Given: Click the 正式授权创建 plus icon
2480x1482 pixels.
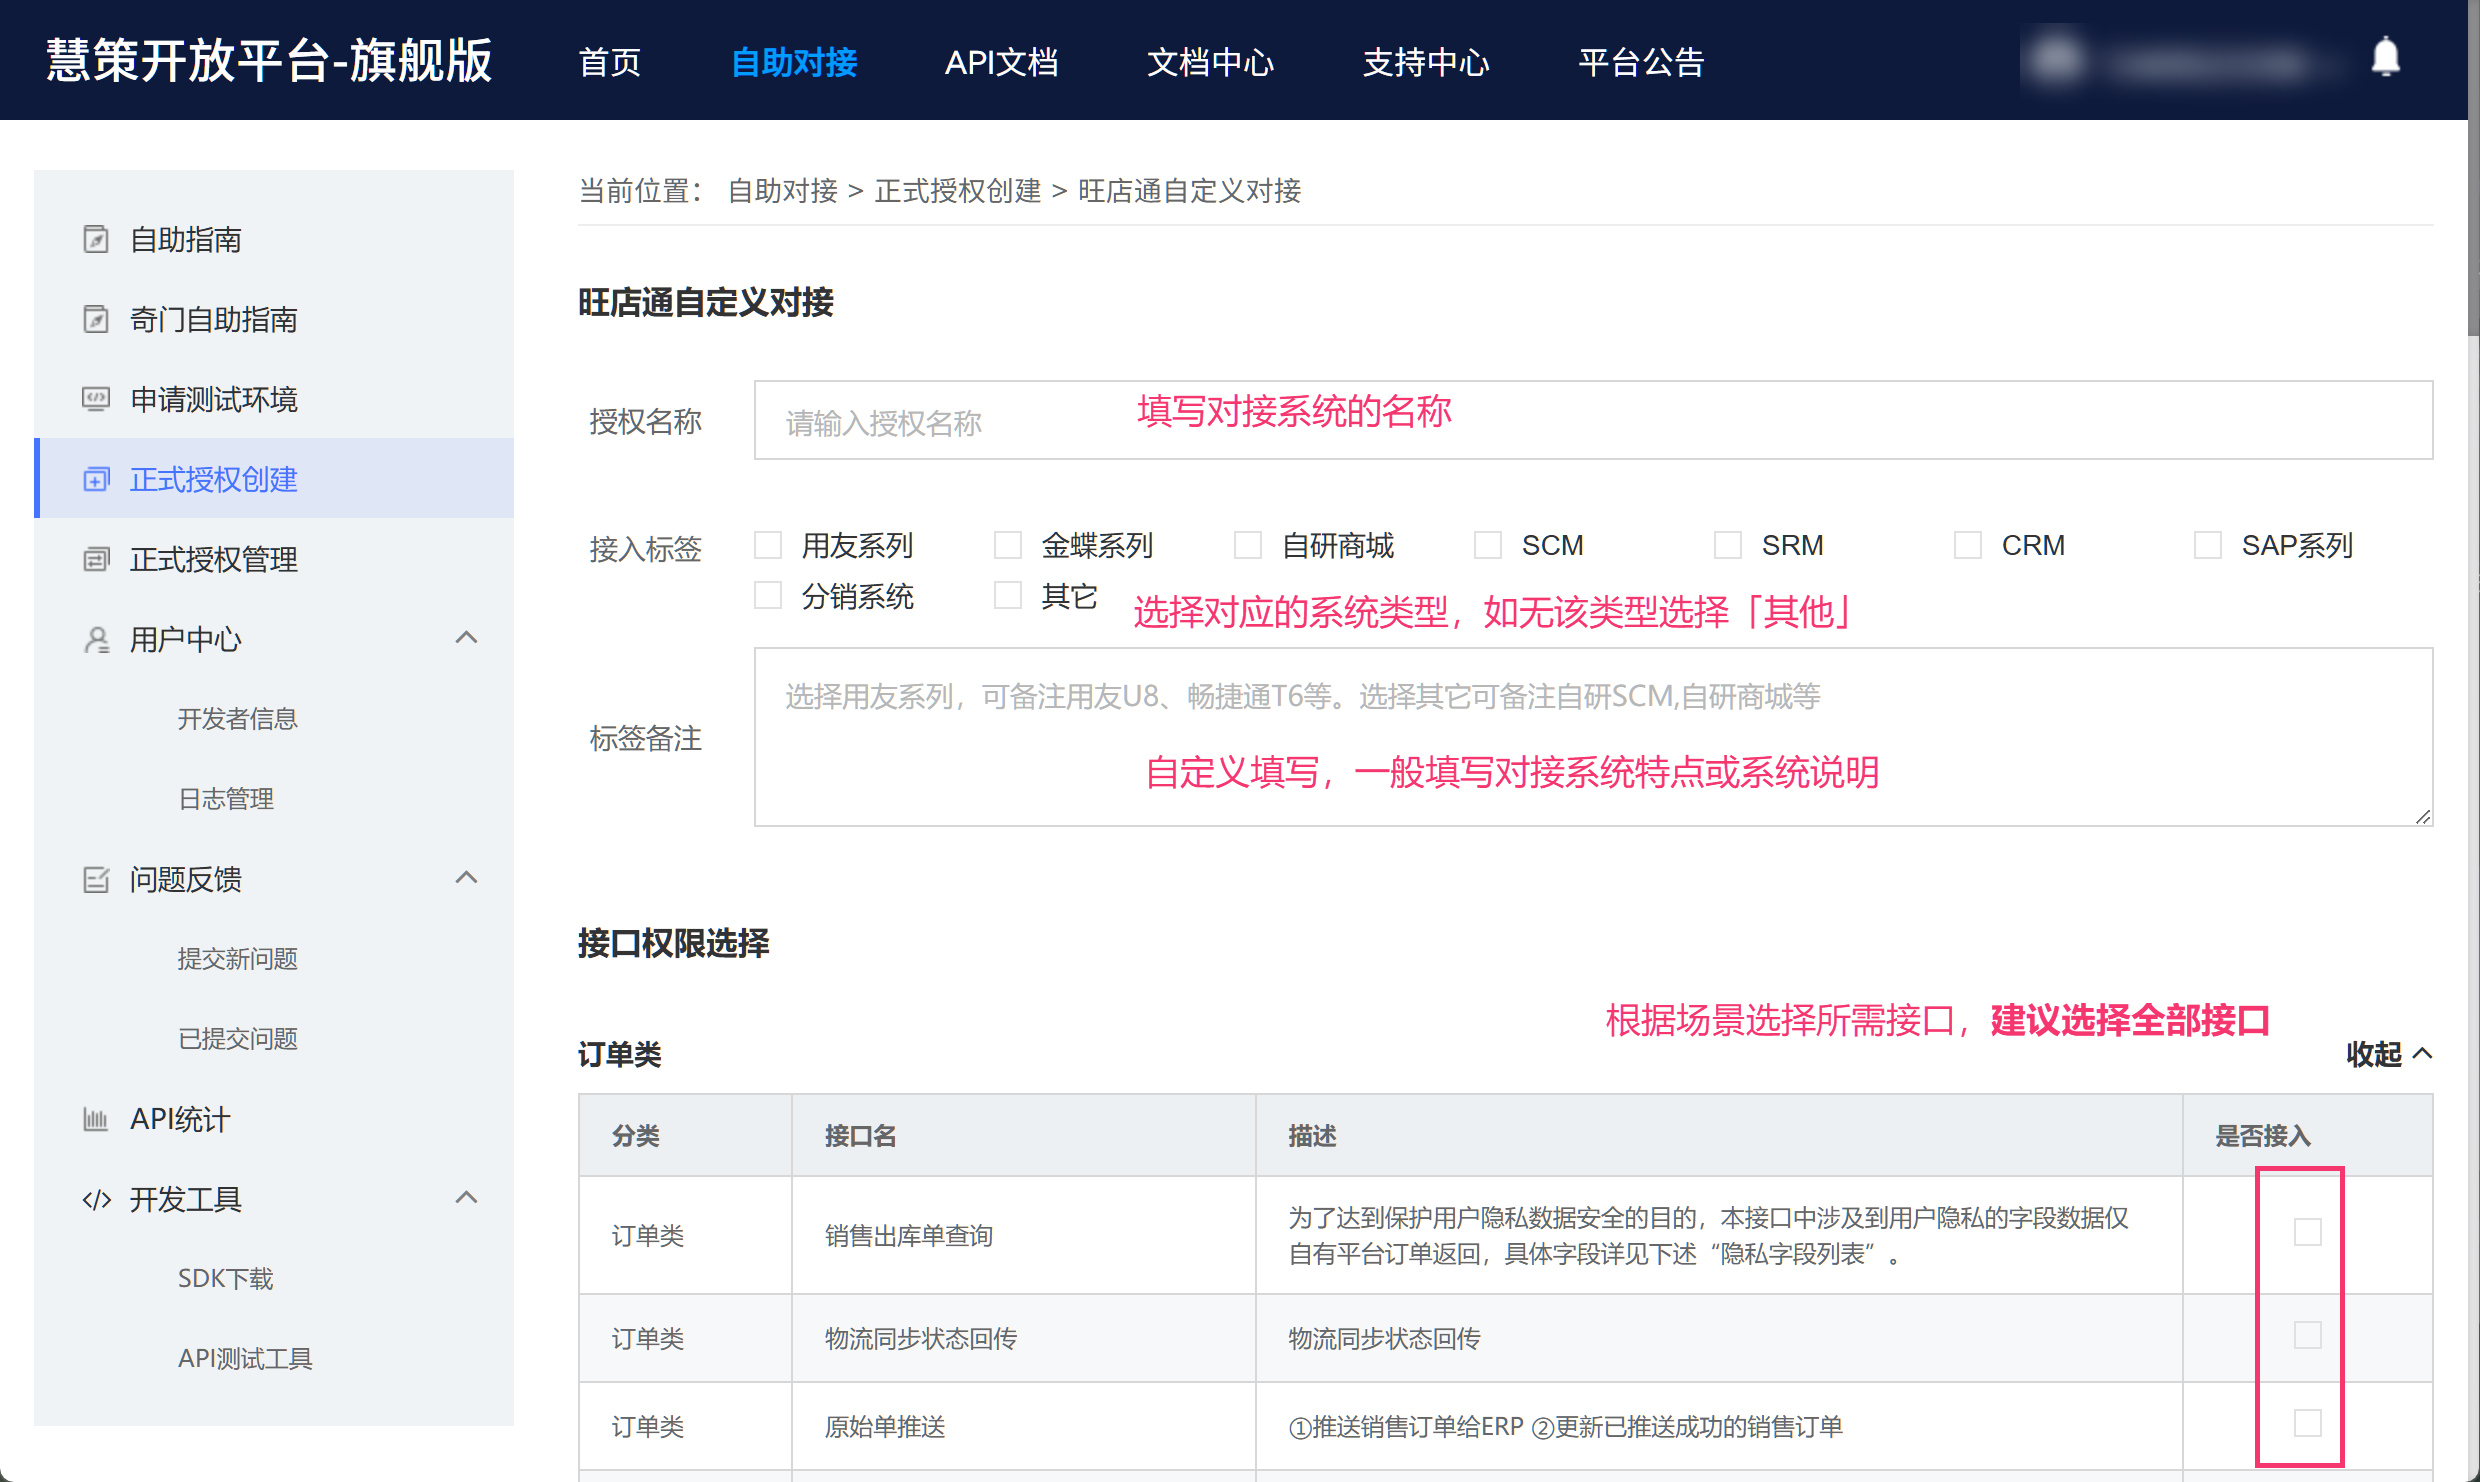Looking at the screenshot, I should coord(96,480).
